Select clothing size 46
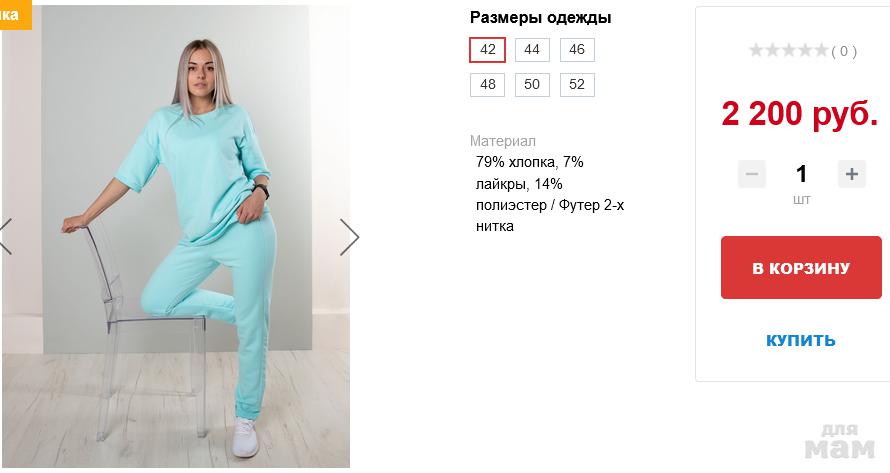 tap(577, 50)
